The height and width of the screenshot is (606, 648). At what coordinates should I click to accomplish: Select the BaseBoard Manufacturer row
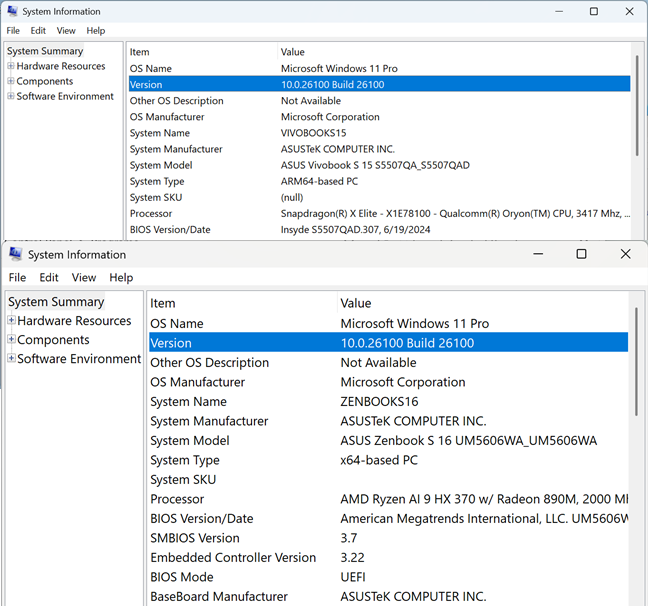coord(388,596)
